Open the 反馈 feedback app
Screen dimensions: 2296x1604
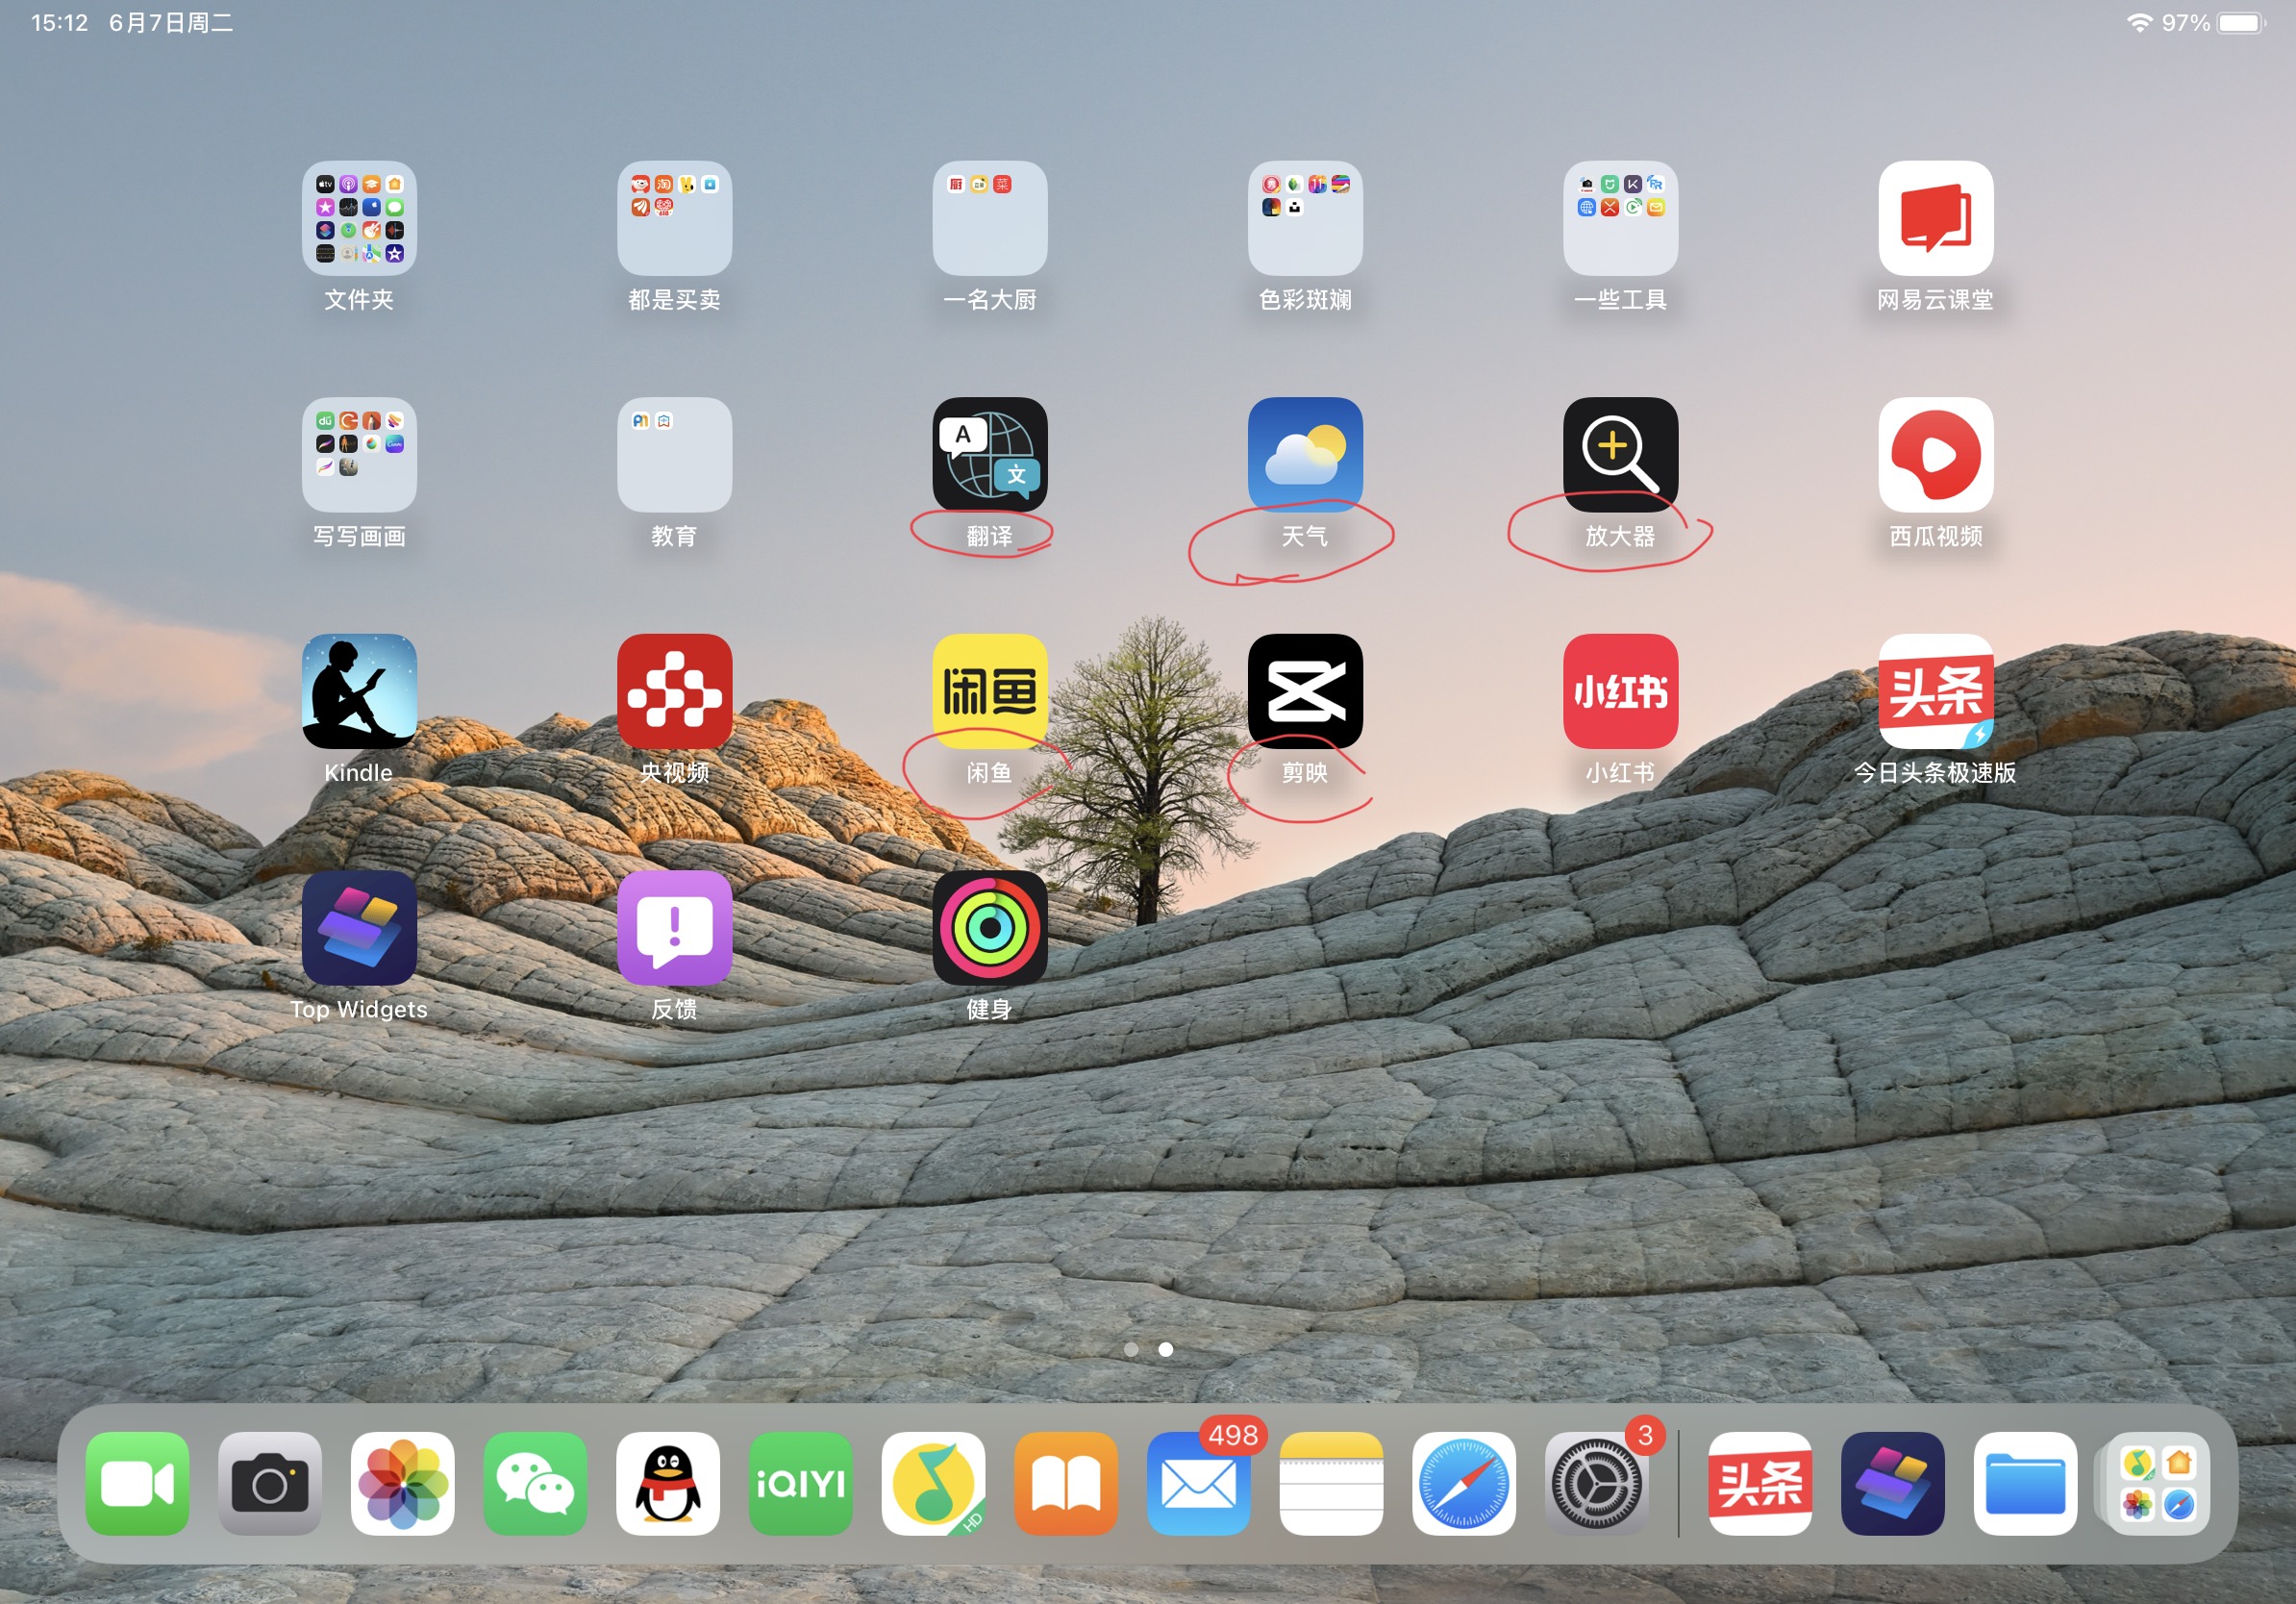tap(674, 928)
